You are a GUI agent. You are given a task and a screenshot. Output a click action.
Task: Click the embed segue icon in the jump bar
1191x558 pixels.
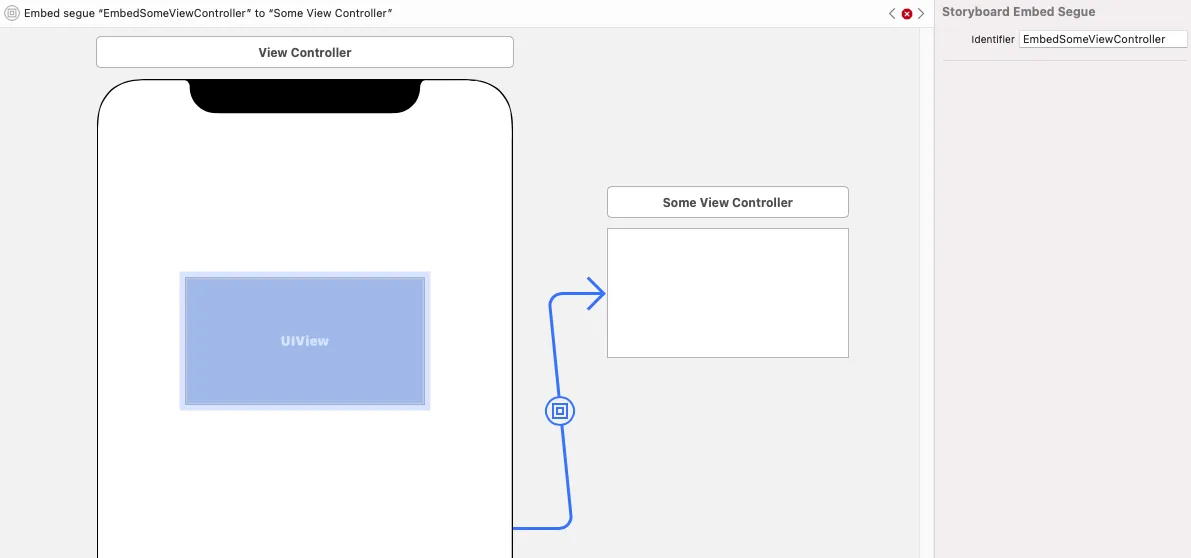11,14
